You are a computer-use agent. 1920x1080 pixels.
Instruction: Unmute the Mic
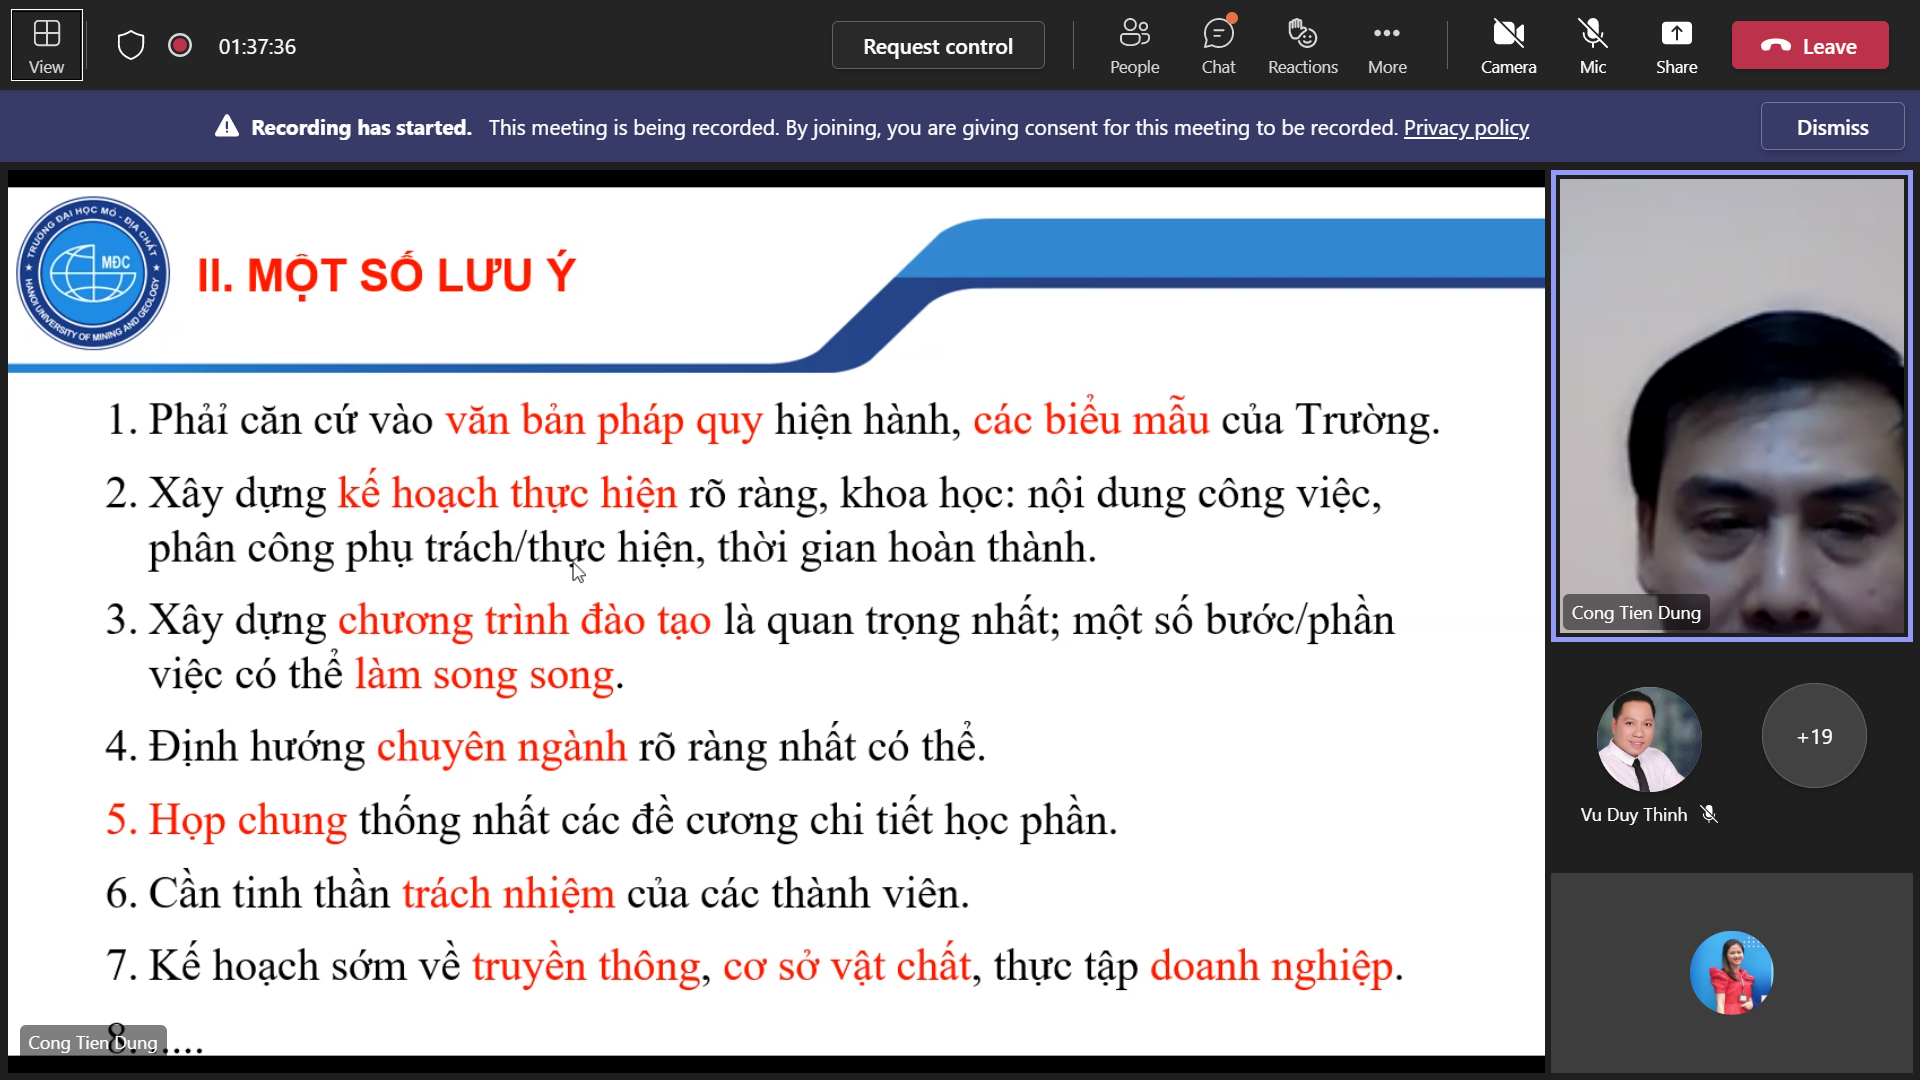(x=1592, y=46)
